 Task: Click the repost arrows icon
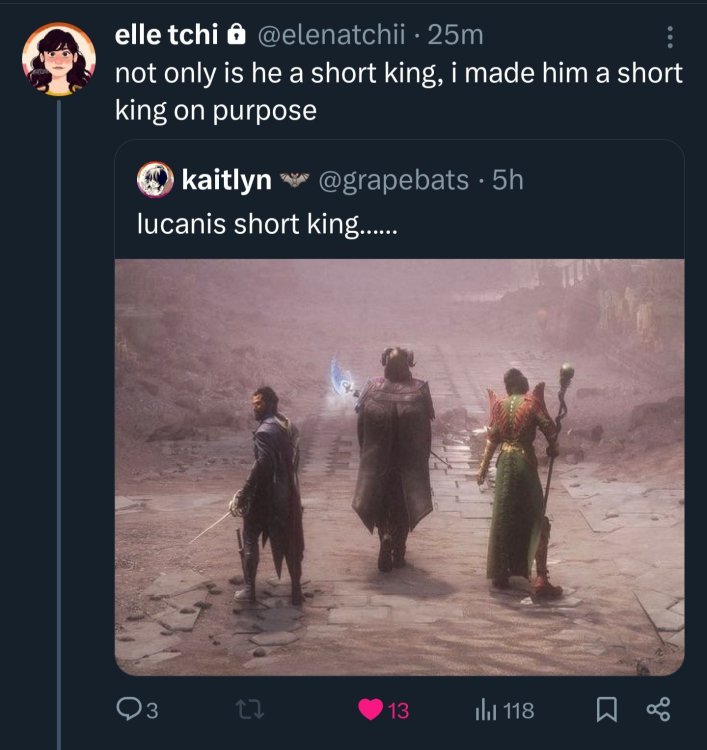pyautogui.click(x=244, y=711)
